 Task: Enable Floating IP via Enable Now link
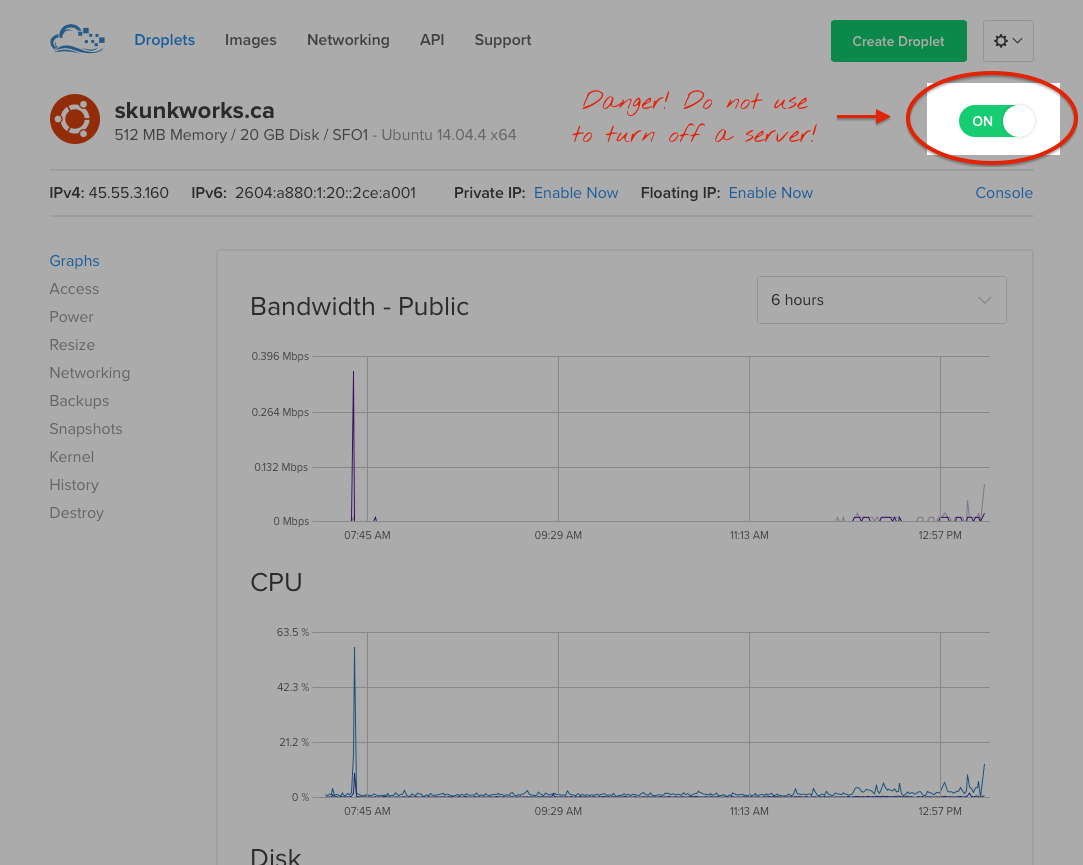(770, 193)
